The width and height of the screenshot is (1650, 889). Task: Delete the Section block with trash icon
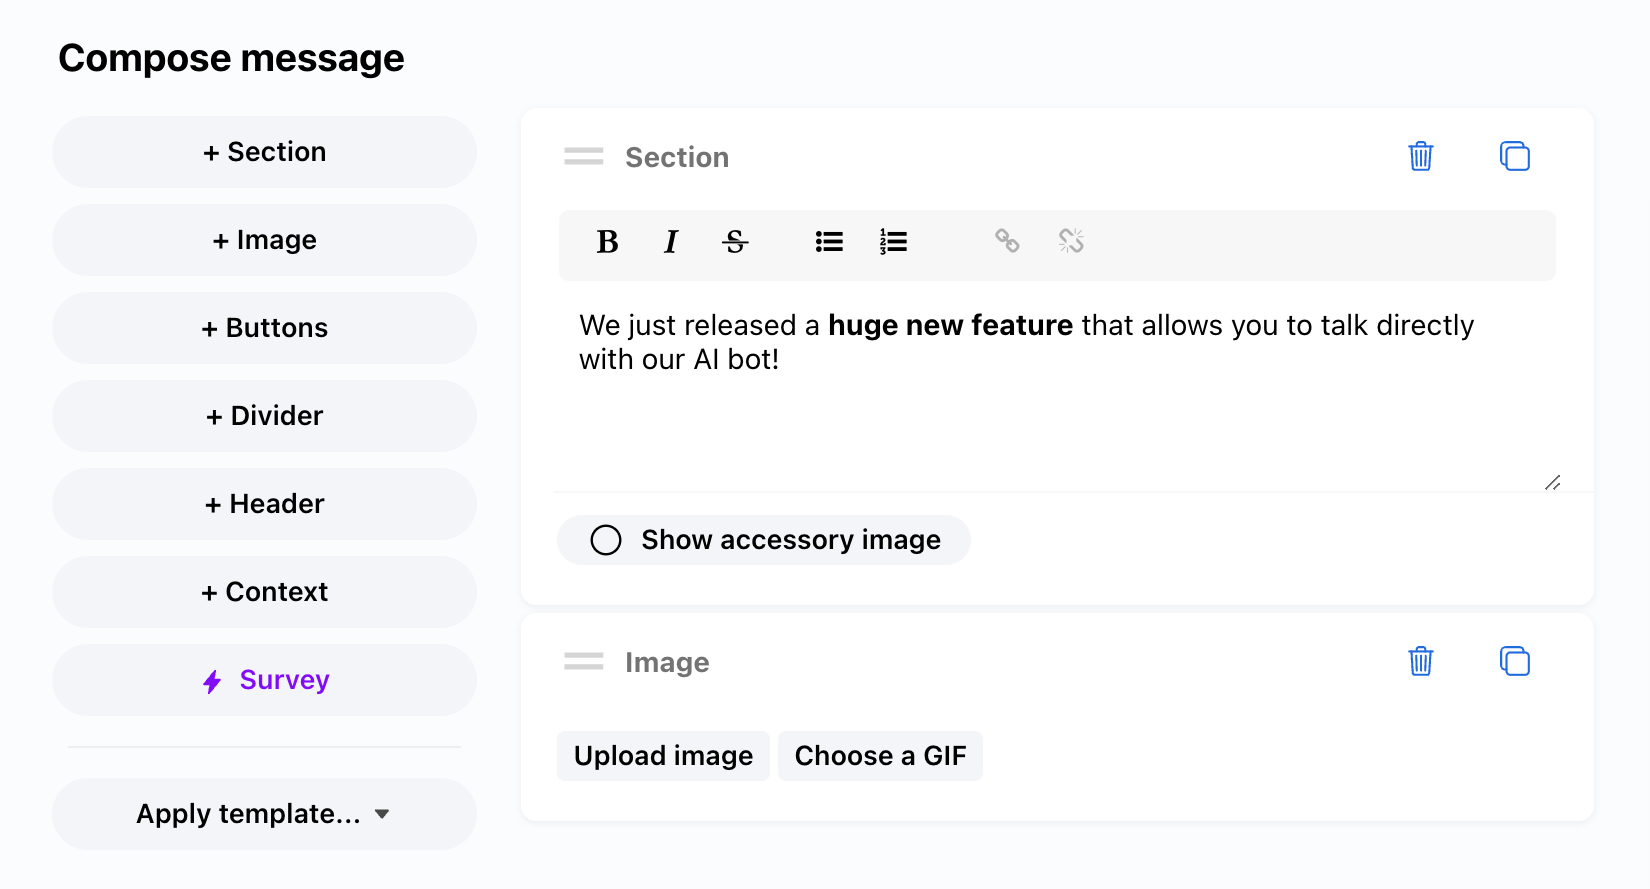[x=1421, y=157]
